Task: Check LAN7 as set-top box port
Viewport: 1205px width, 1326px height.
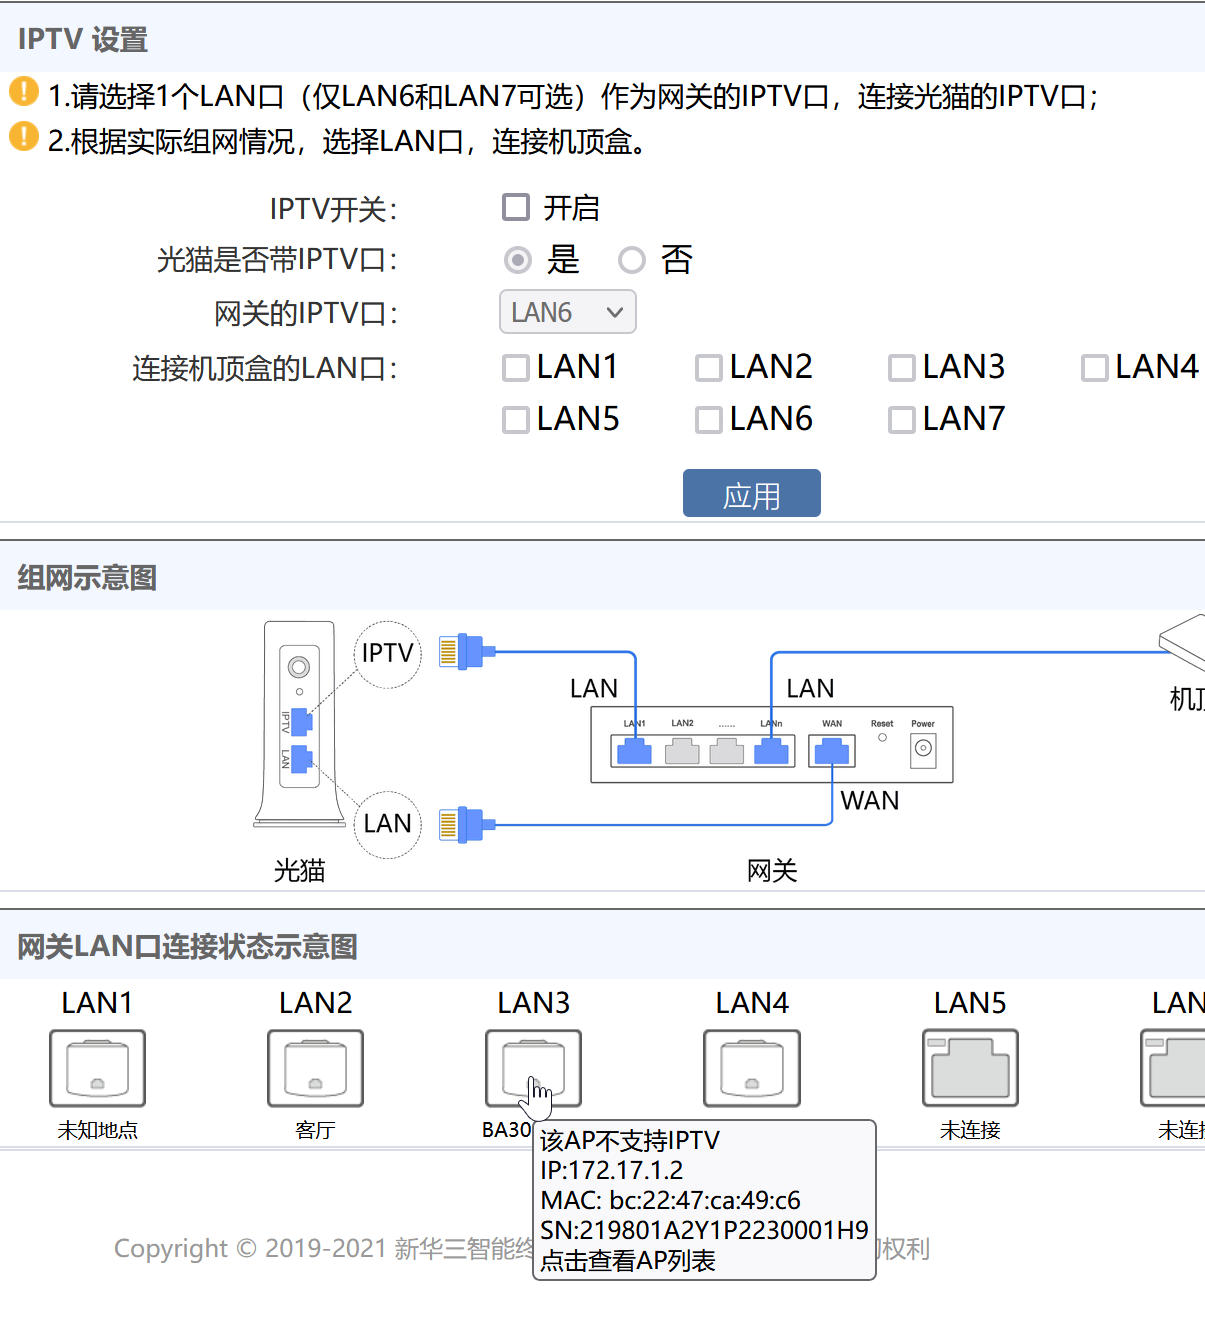Action: tap(902, 420)
